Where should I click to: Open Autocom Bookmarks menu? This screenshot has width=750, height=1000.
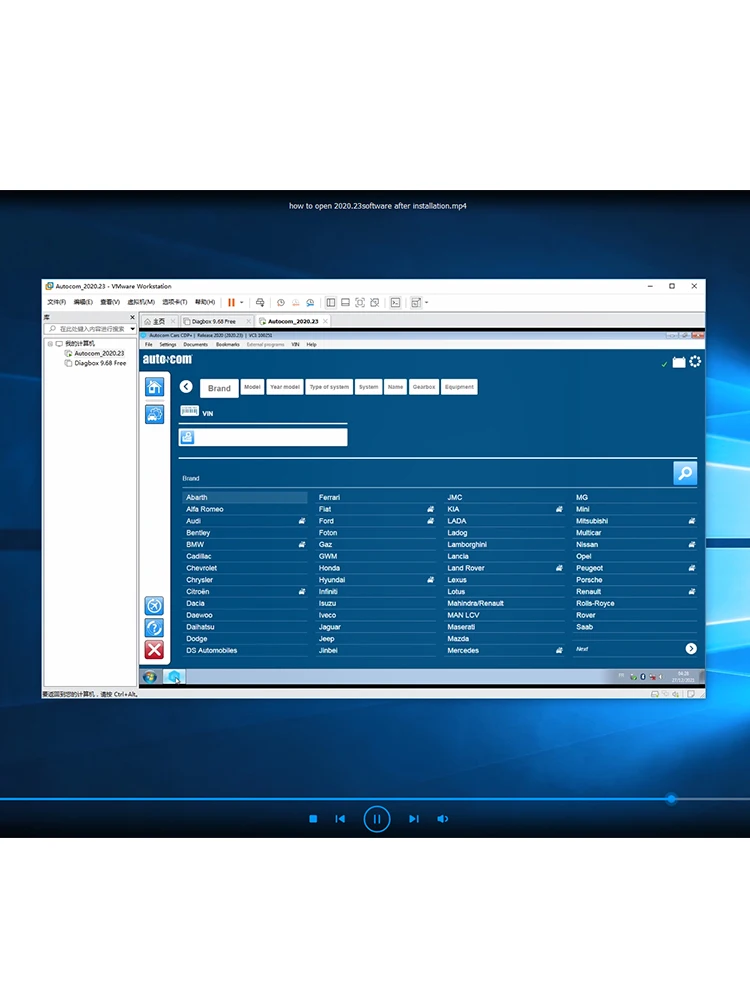tap(228, 344)
